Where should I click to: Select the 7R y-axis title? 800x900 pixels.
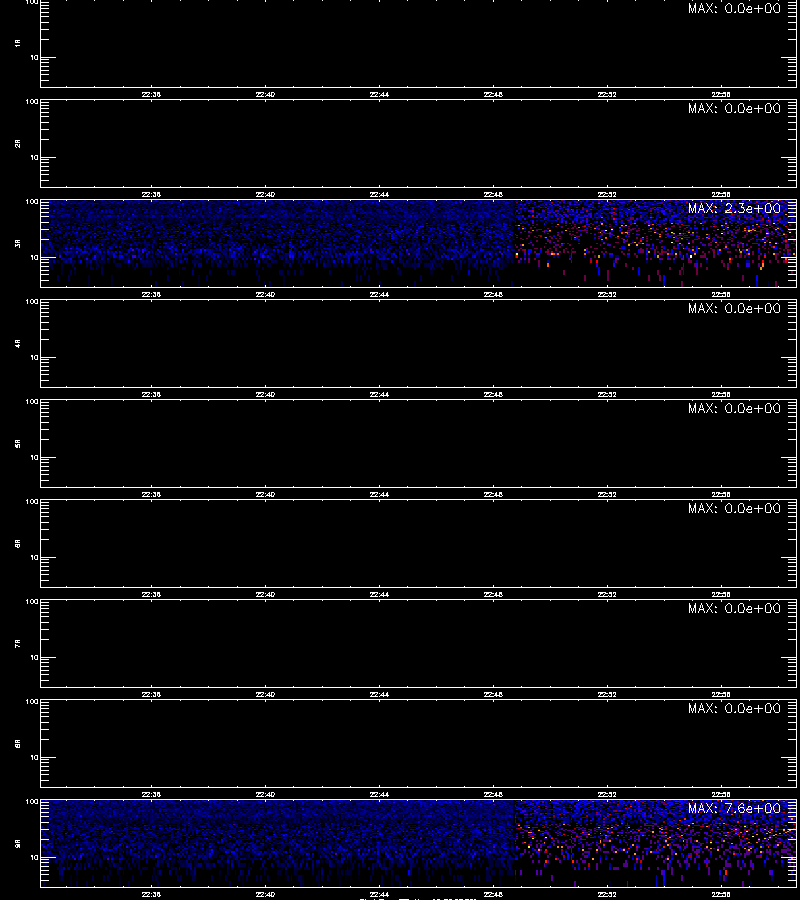(18, 643)
